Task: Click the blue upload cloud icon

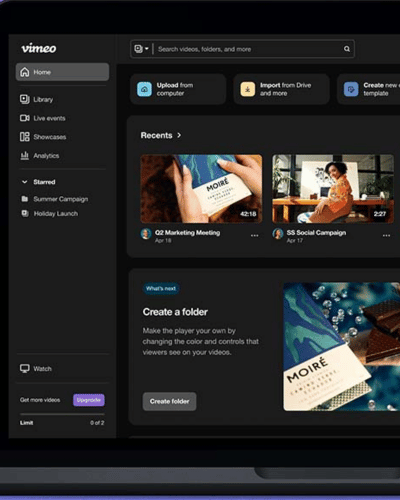Action: (144, 89)
